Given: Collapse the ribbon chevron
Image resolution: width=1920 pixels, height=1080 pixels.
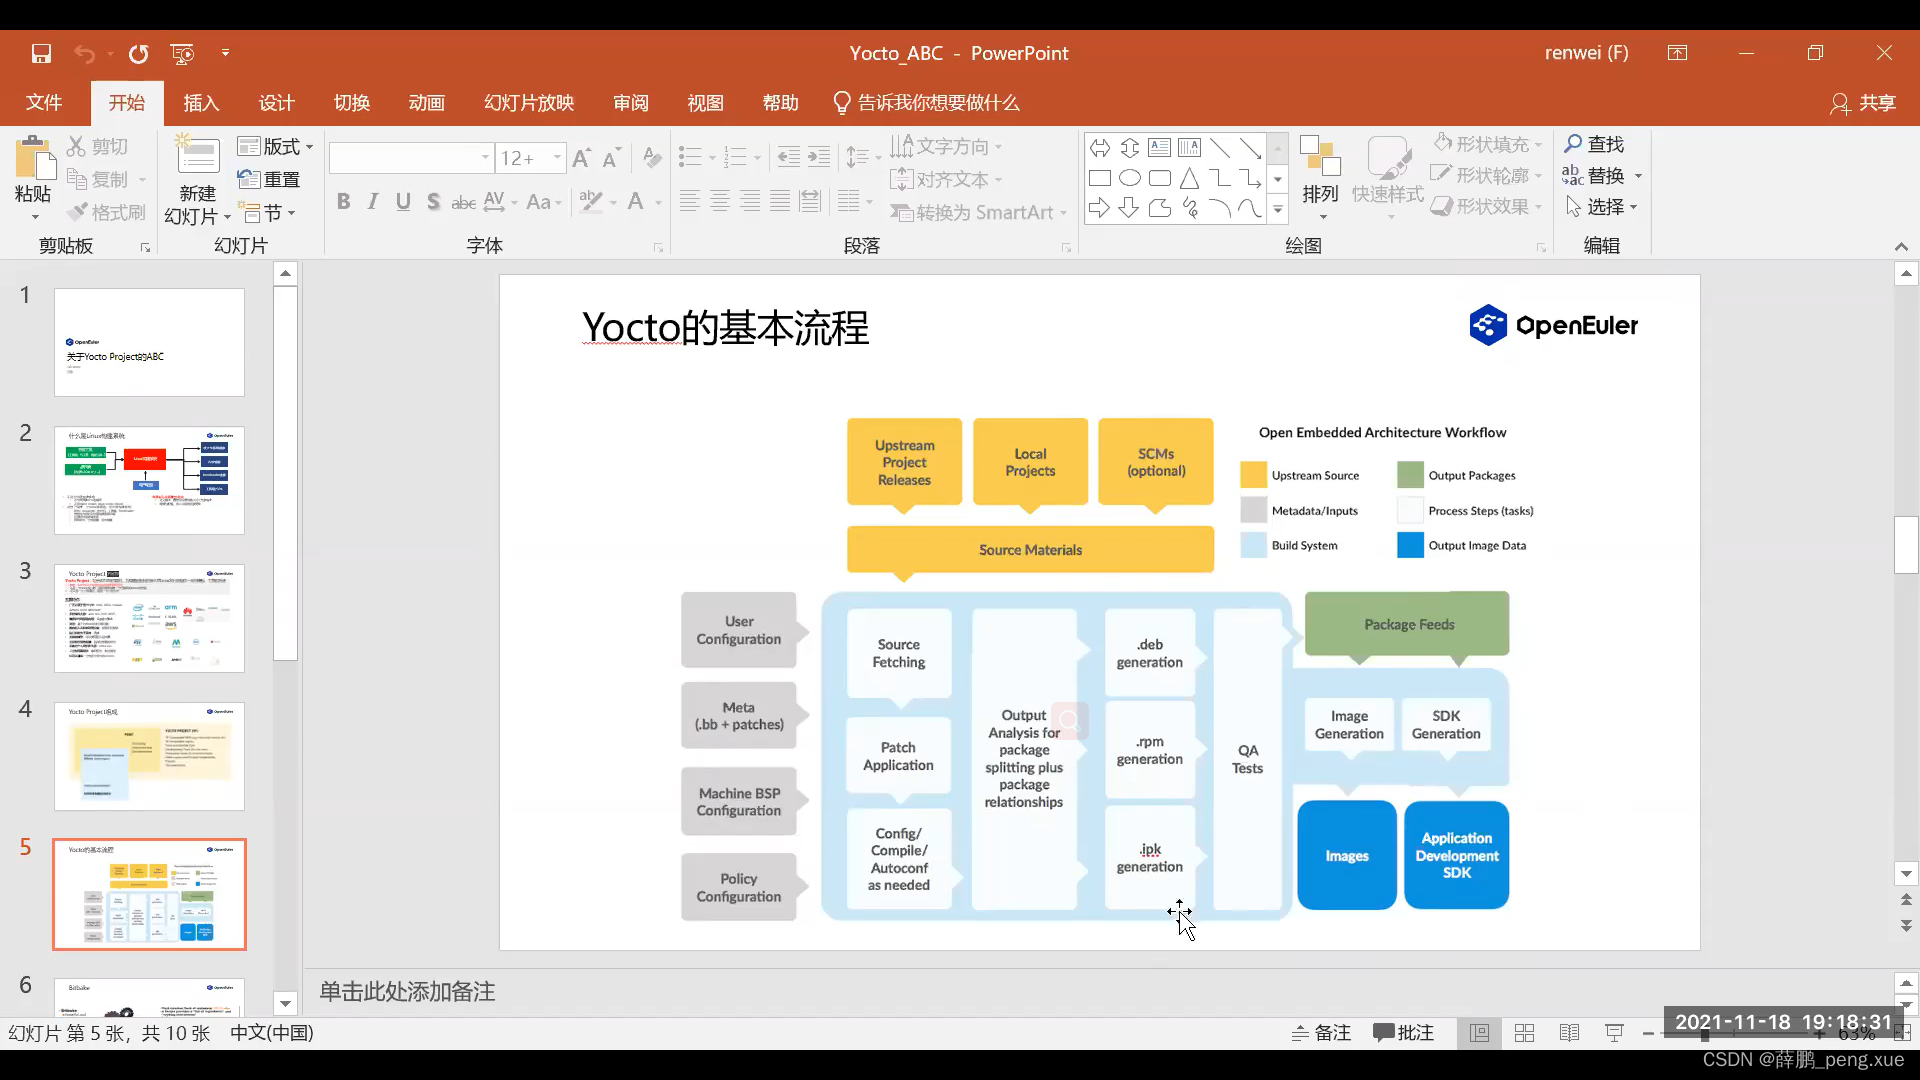Looking at the screenshot, I should pyautogui.click(x=1901, y=246).
